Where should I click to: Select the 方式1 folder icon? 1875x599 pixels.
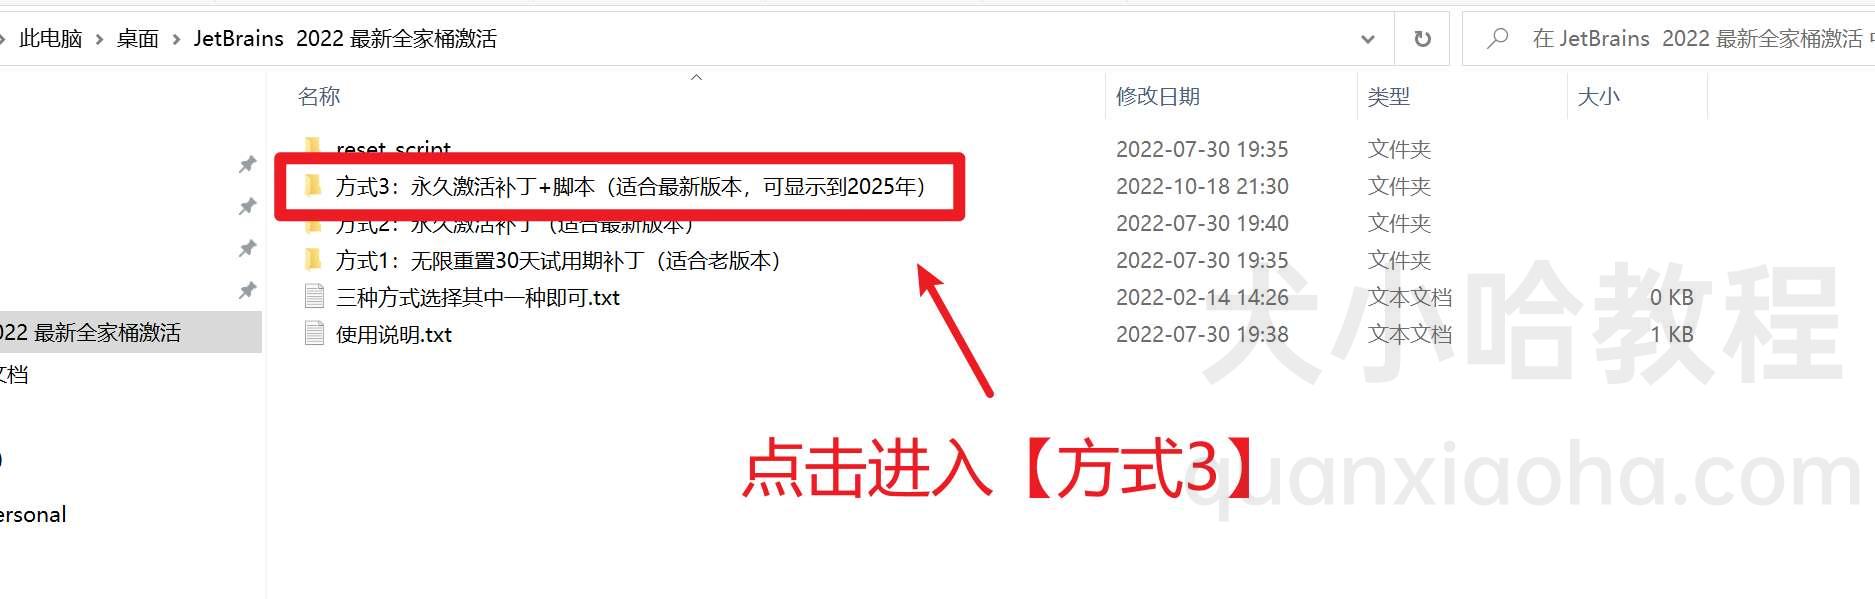pyautogui.click(x=313, y=260)
